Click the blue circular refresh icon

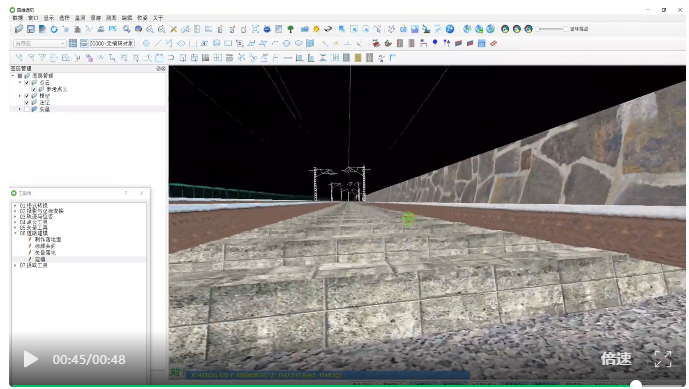[54, 29]
